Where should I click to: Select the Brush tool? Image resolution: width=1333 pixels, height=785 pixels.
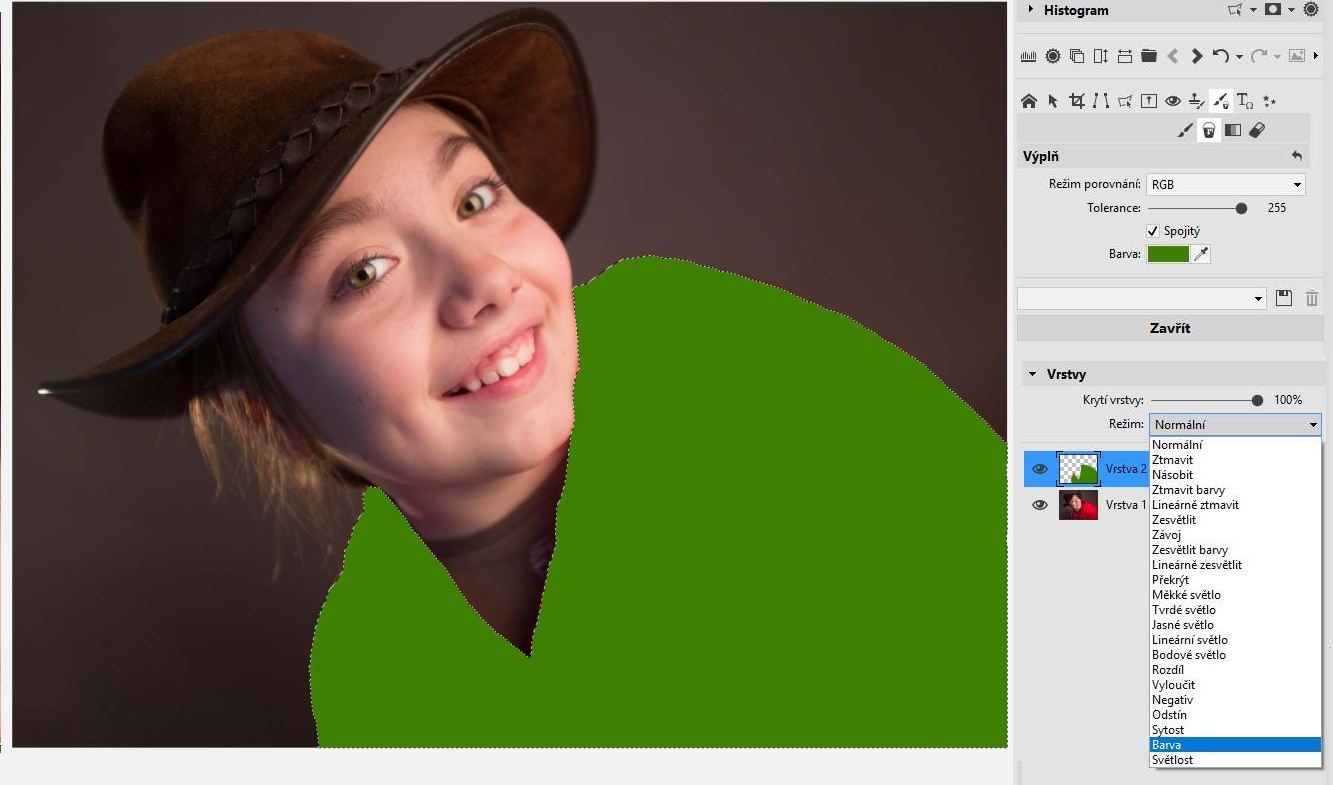1185,130
